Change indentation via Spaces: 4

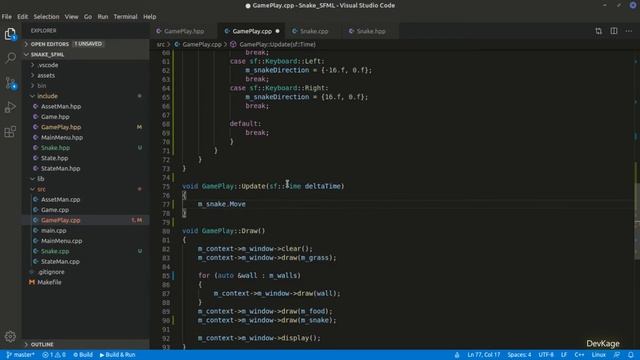click(519, 355)
